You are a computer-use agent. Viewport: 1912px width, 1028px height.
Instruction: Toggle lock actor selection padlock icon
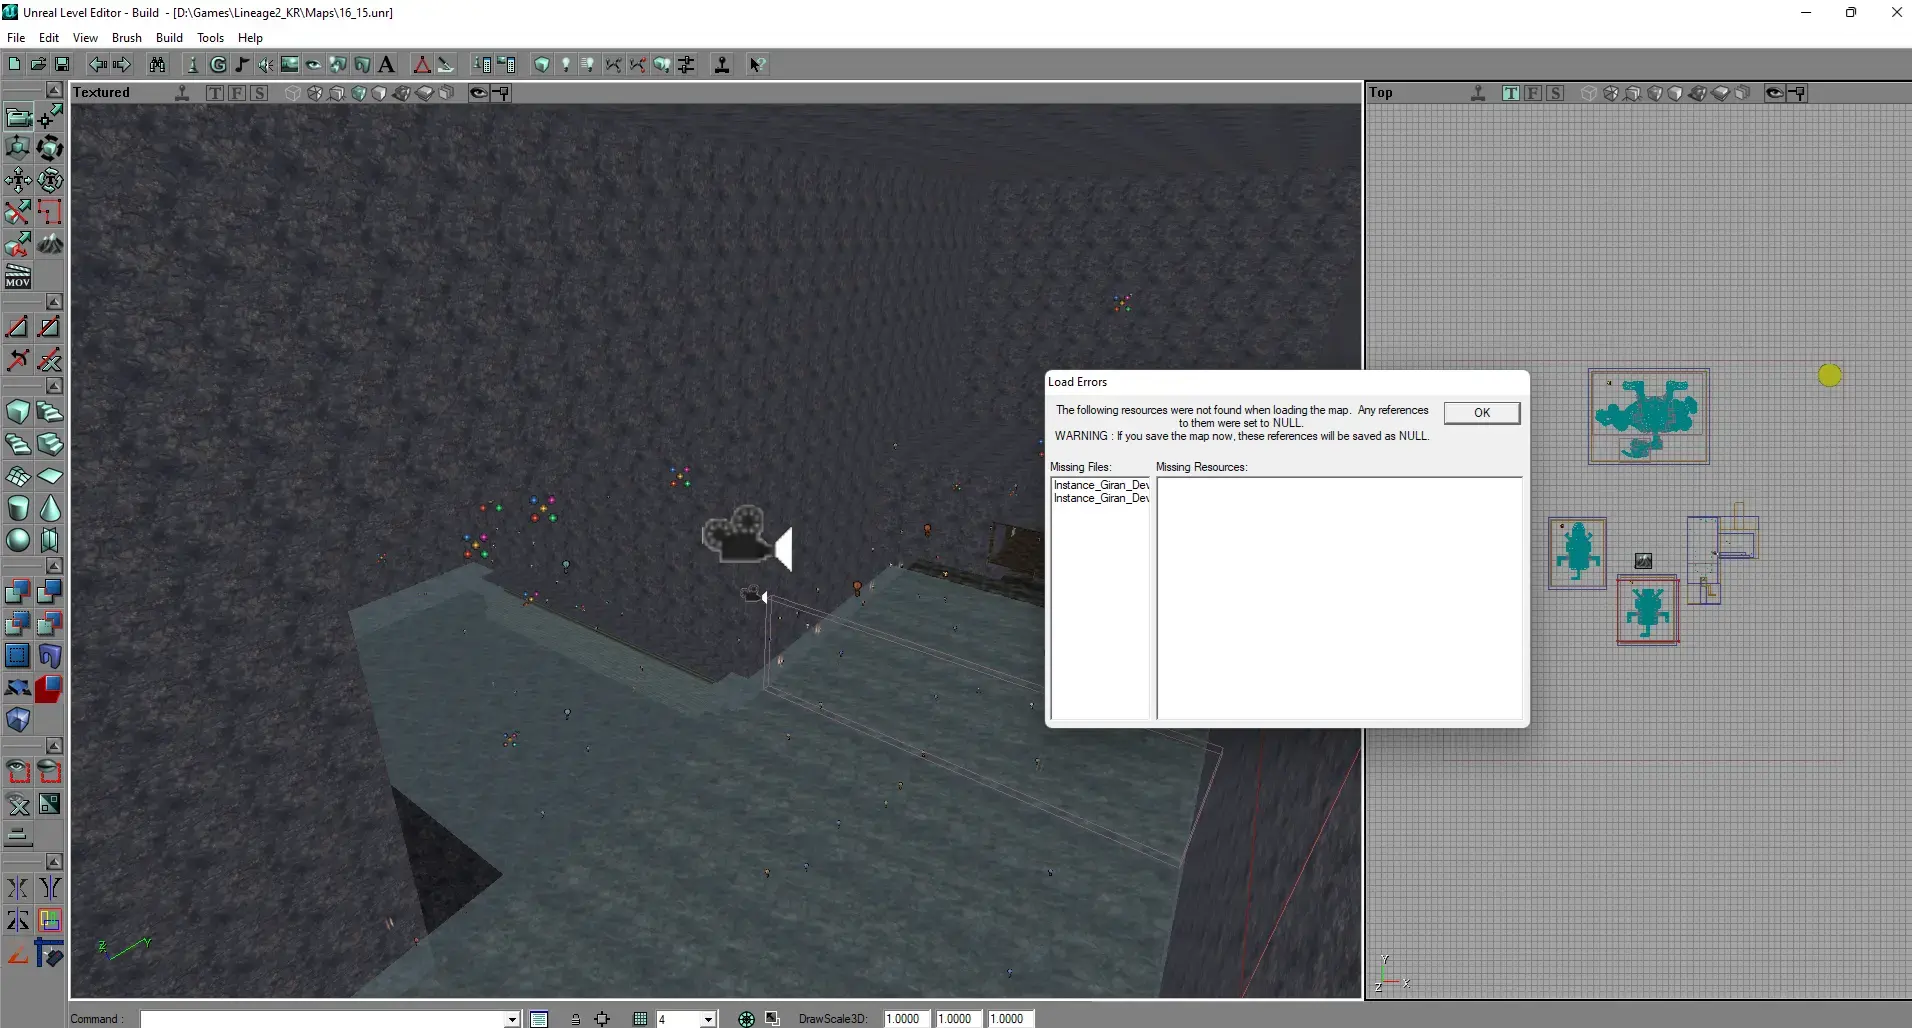point(575,1019)
